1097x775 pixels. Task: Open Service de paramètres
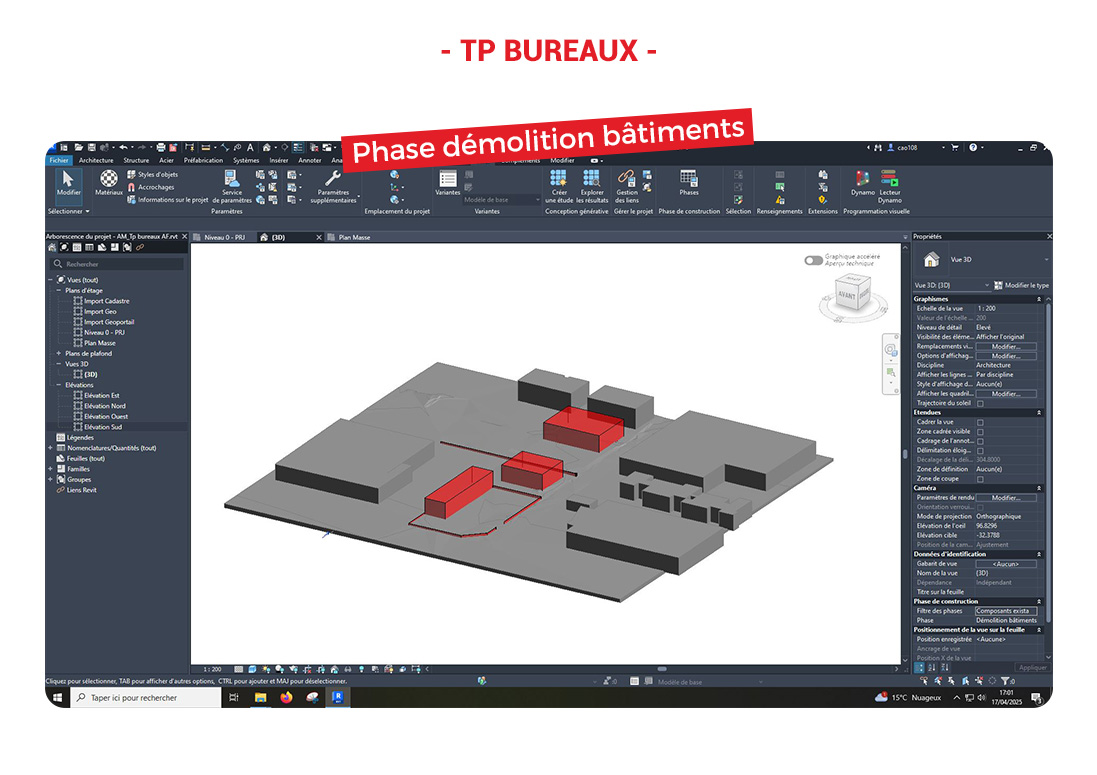[x=232, y=186]
